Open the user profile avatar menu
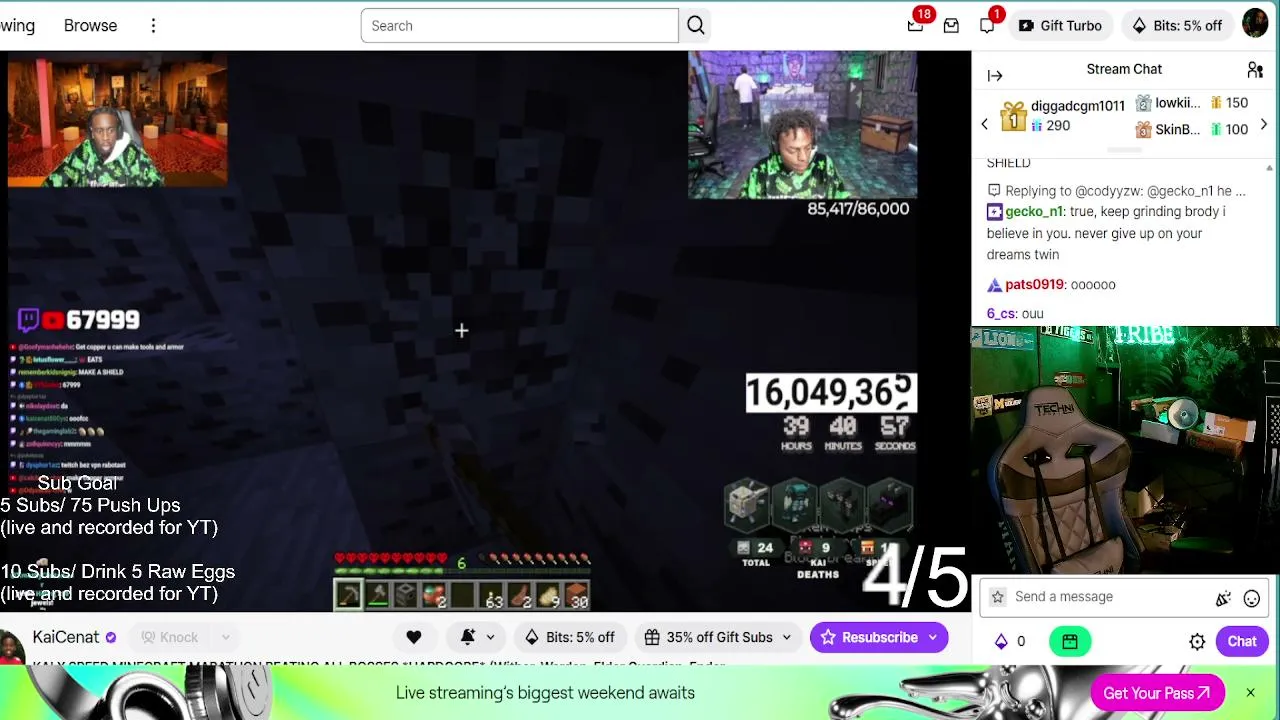 (1255, 24)
